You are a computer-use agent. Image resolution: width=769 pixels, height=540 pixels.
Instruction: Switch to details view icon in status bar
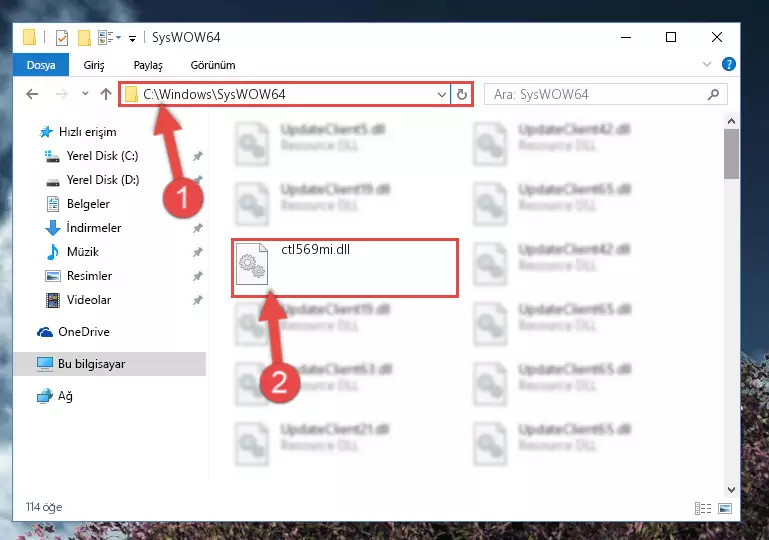click(x=703, y=509)
